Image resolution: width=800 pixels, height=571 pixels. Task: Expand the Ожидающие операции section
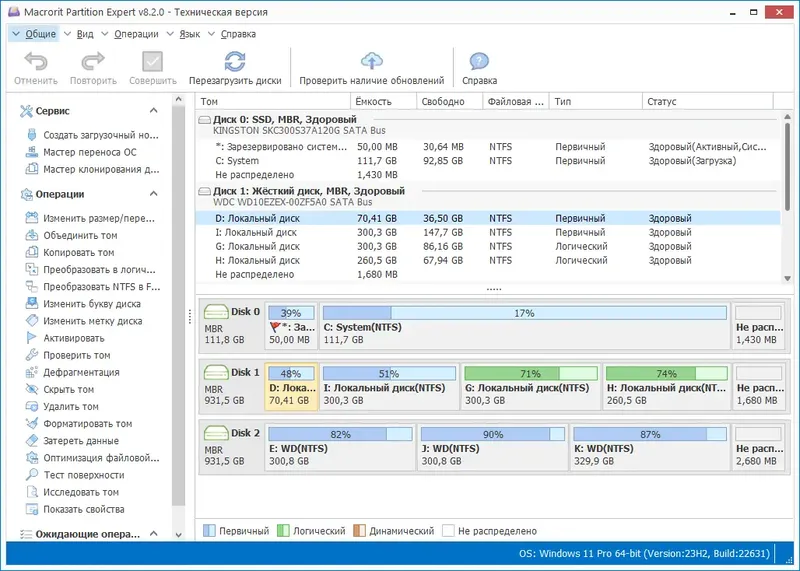point(154,535)
